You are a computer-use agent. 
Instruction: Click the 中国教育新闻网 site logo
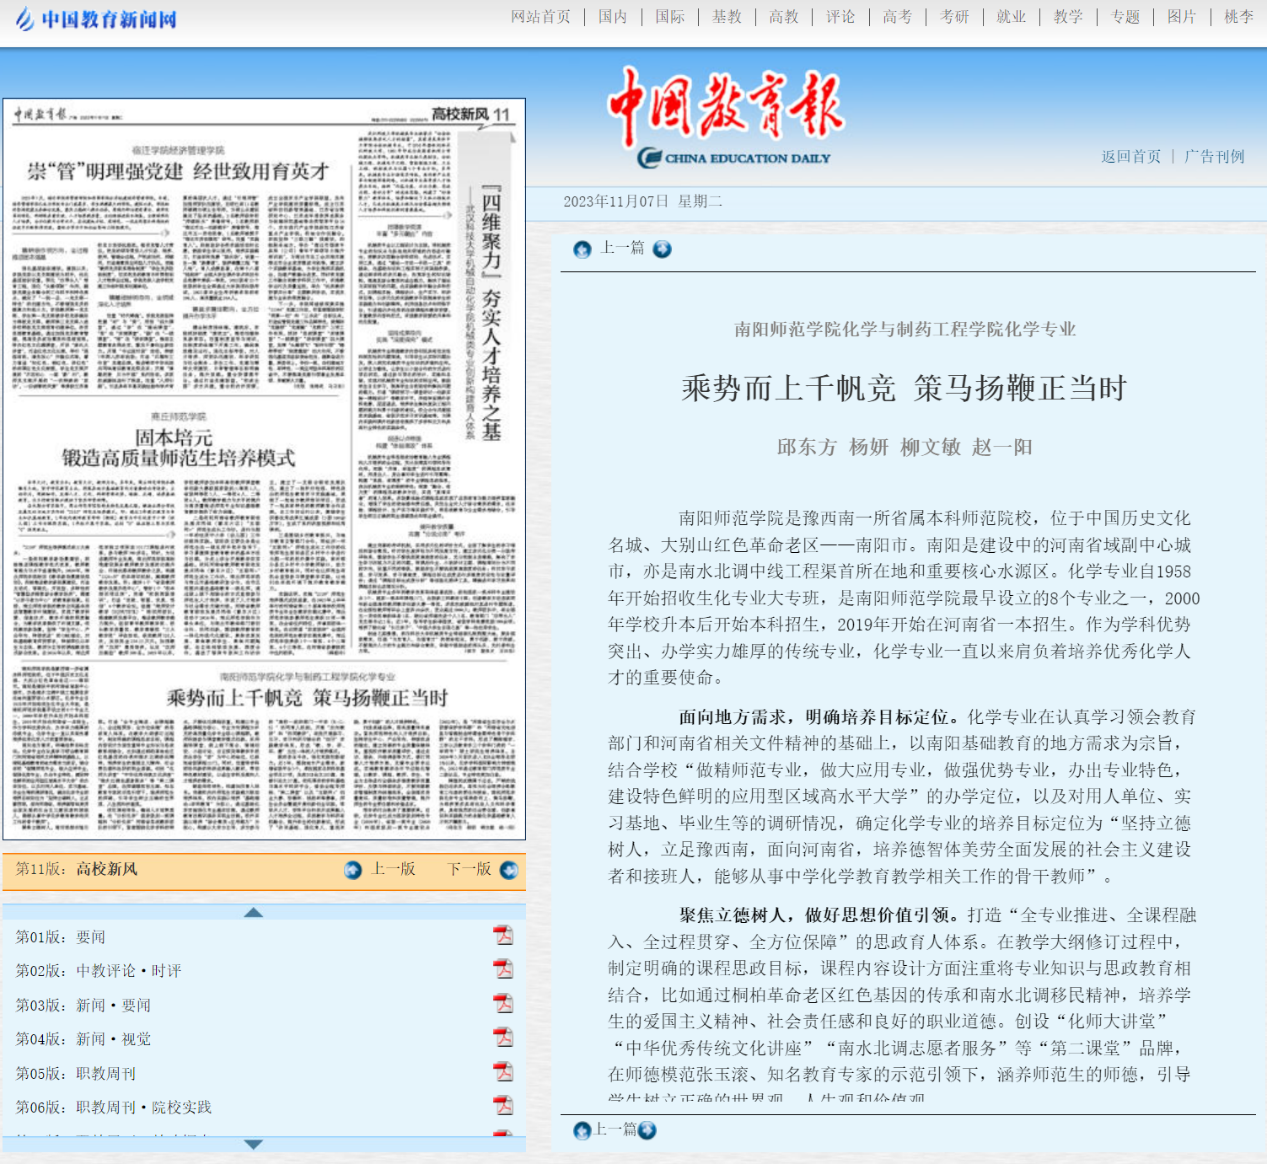click(x=96, y=19)
